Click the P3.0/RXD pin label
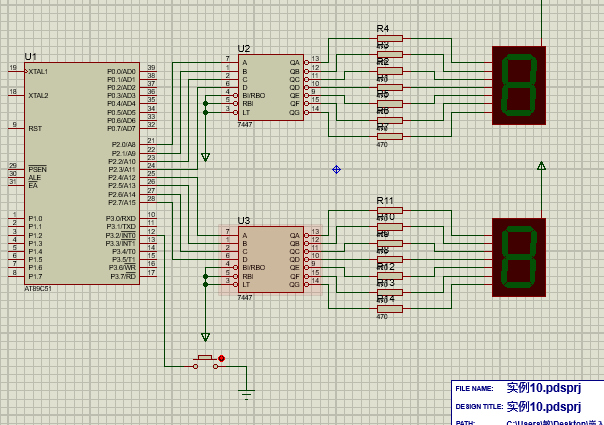The height and width of the screenshot is (425, 604). (121, 218)
